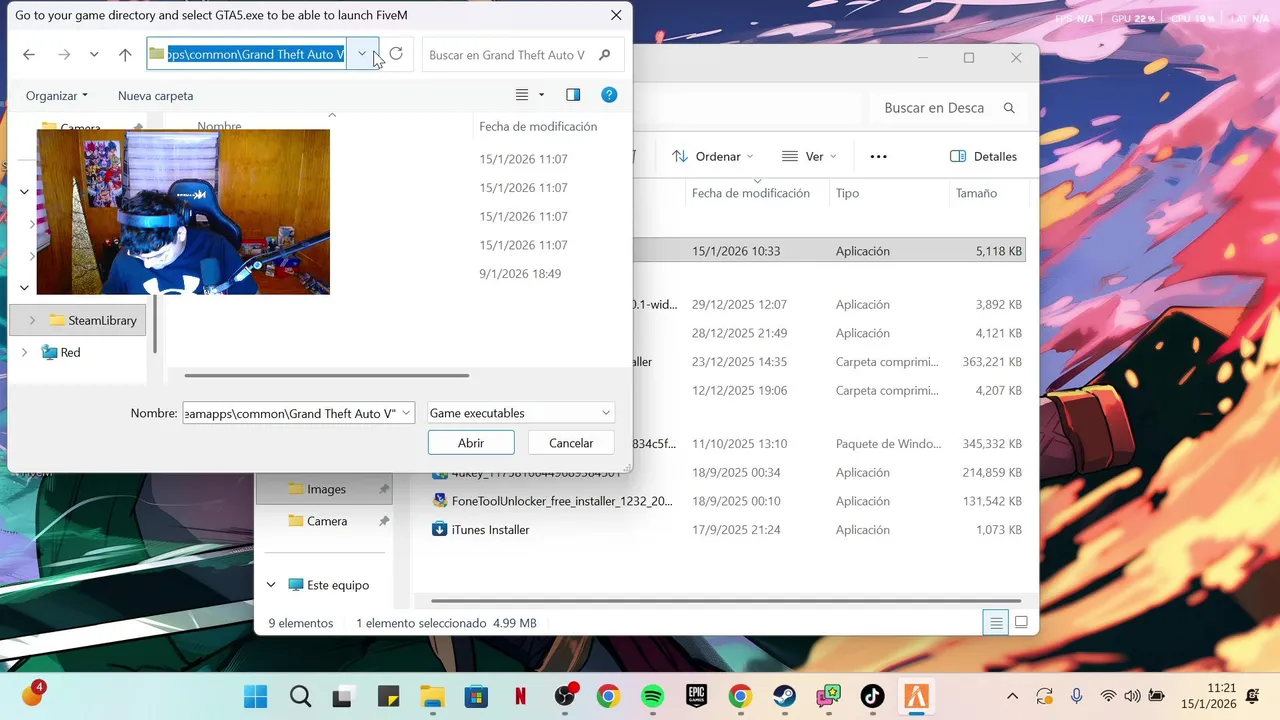This screenshot has width=1280, height=720.
Task: Open File Explorer from taskbar
Action: (x=432, y=696)
